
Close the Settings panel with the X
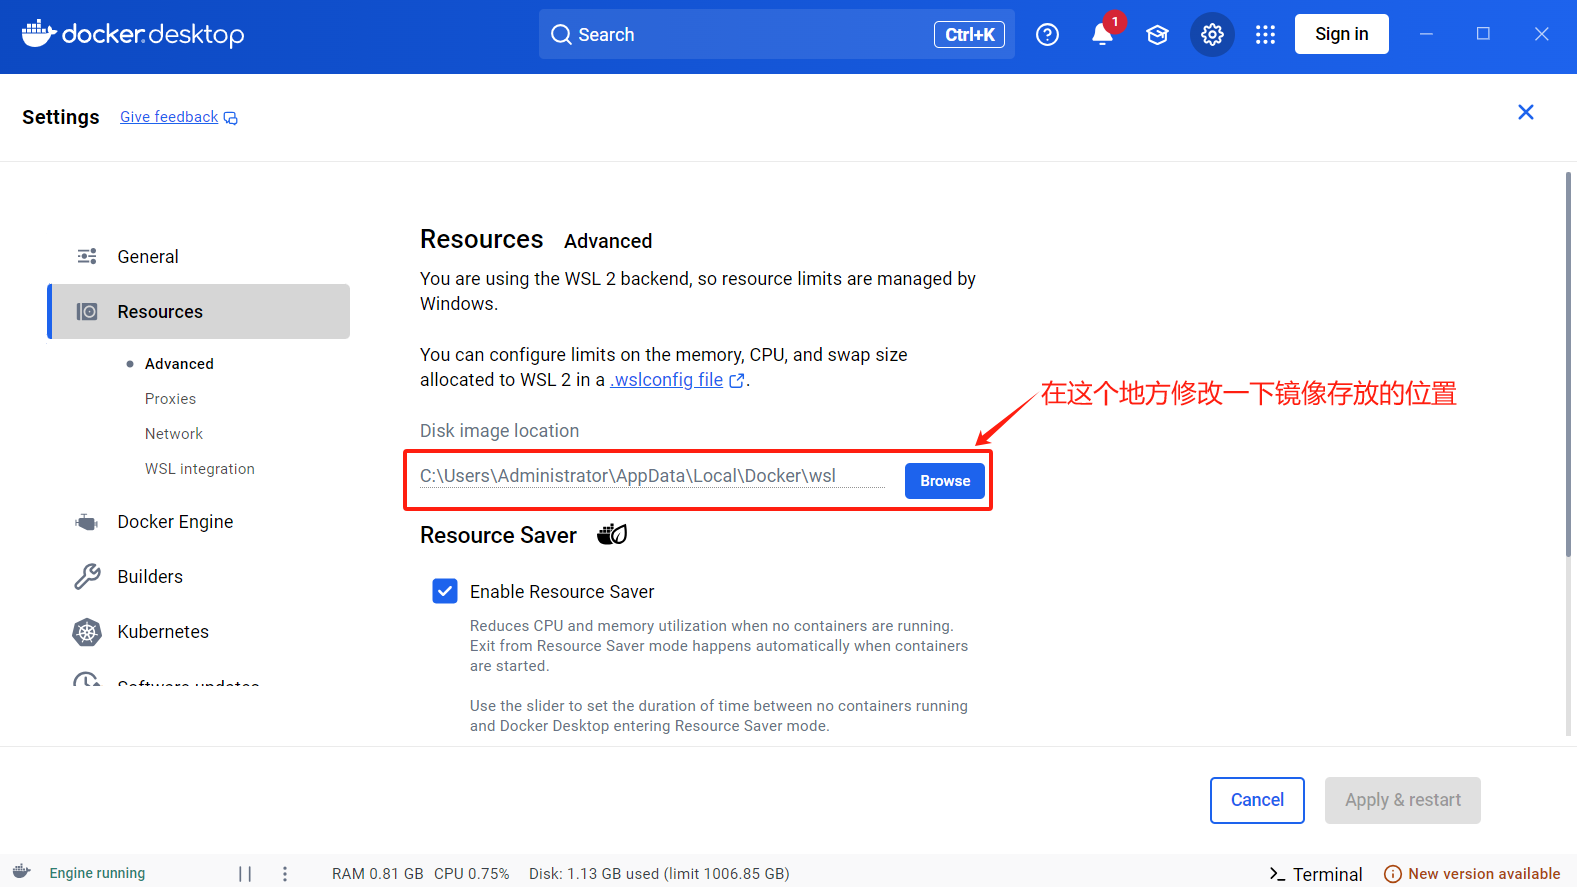1526,112
